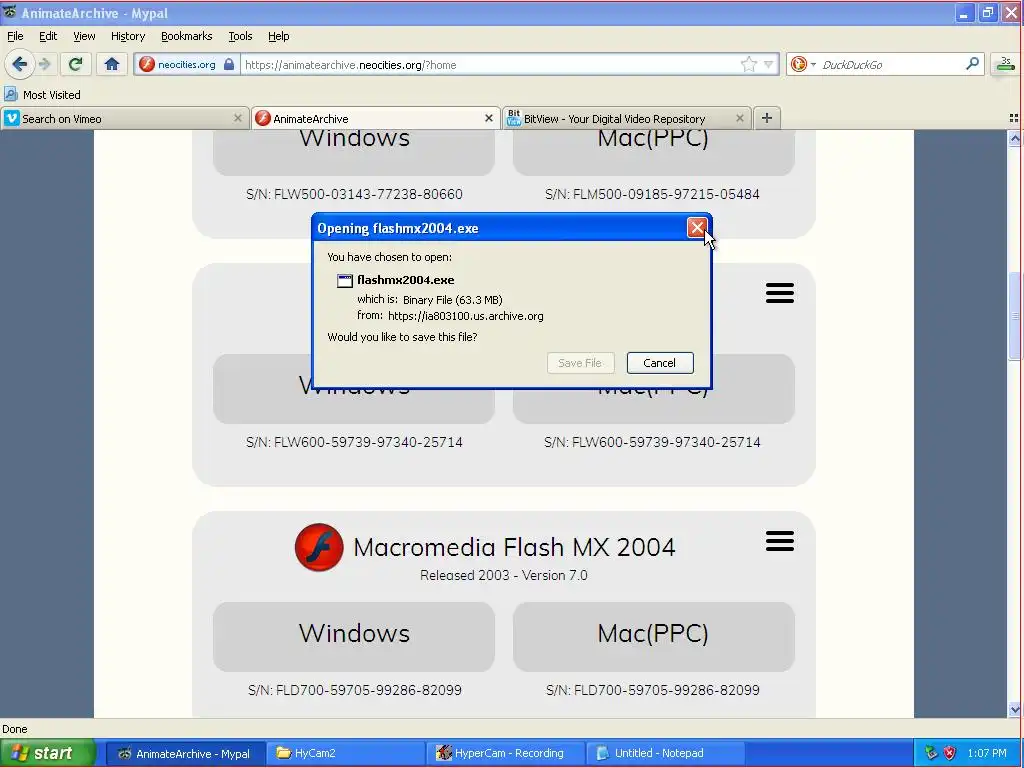Image resolution: width=1024 pixels, height=768 pixels.
Task: Close the AnimateArchive tab
Action: tap(488, 118)
